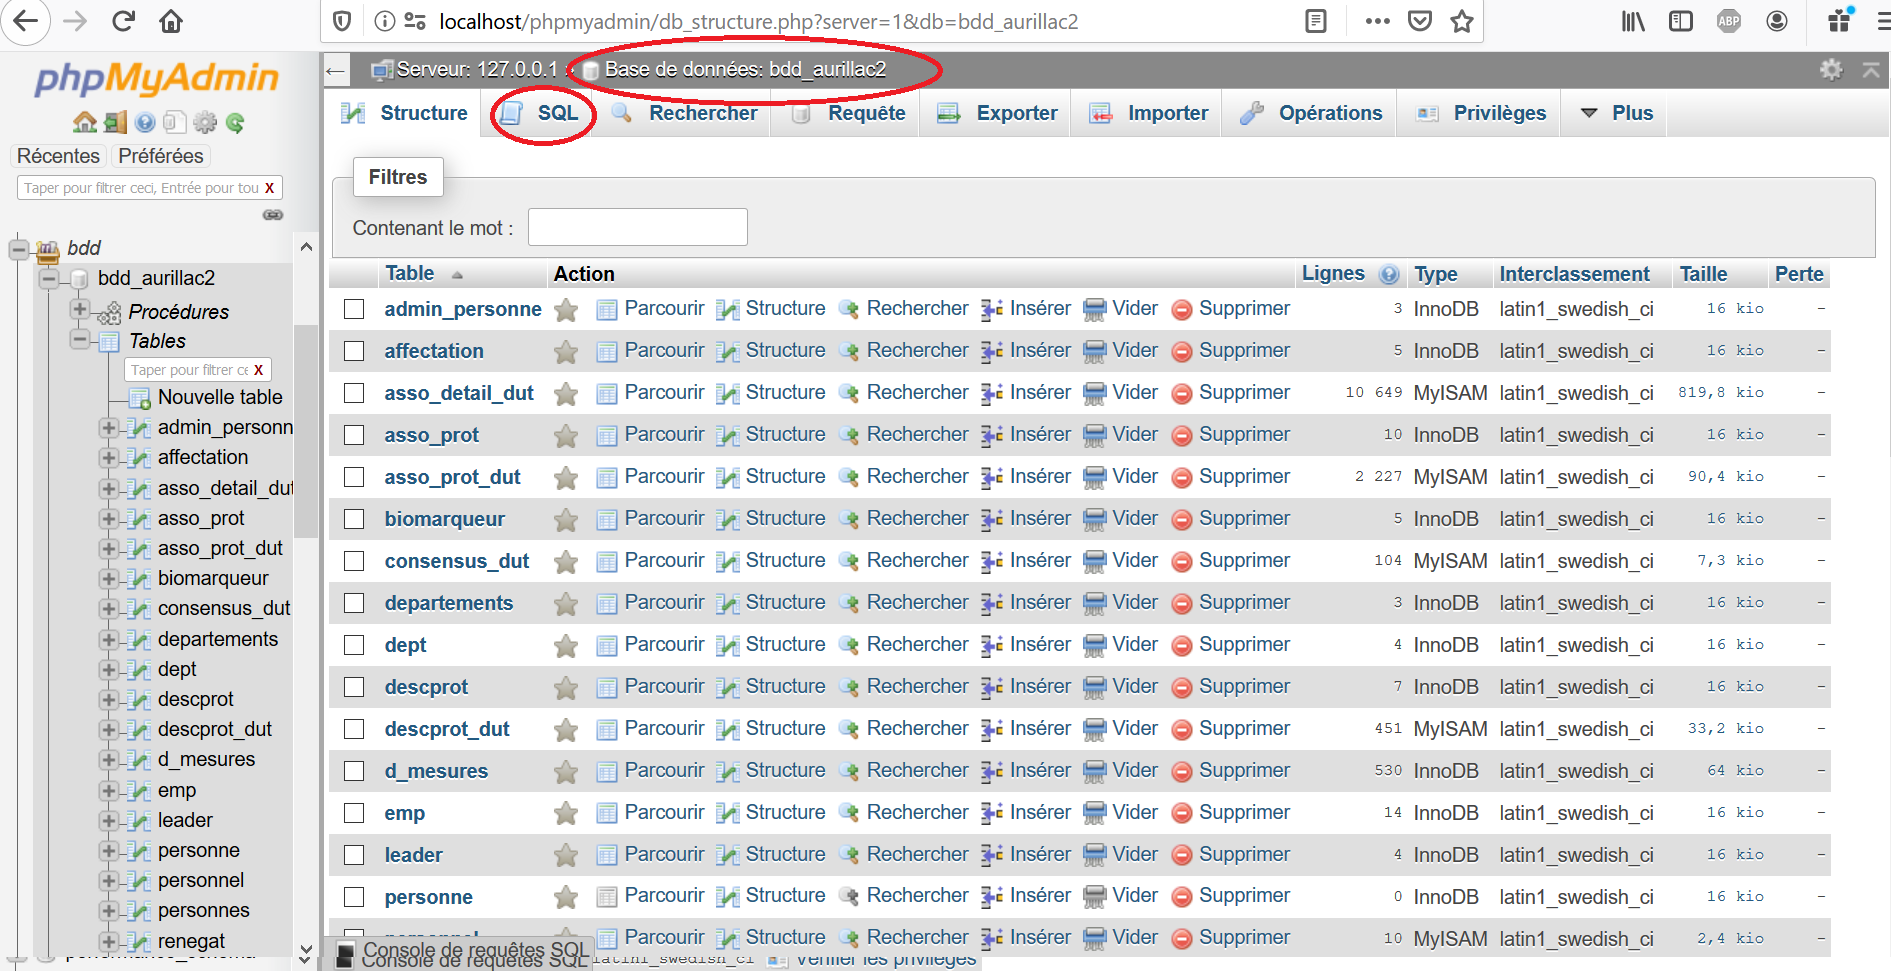
Task: Click the Lignes help info icon
Action: tap(1388, 274)
